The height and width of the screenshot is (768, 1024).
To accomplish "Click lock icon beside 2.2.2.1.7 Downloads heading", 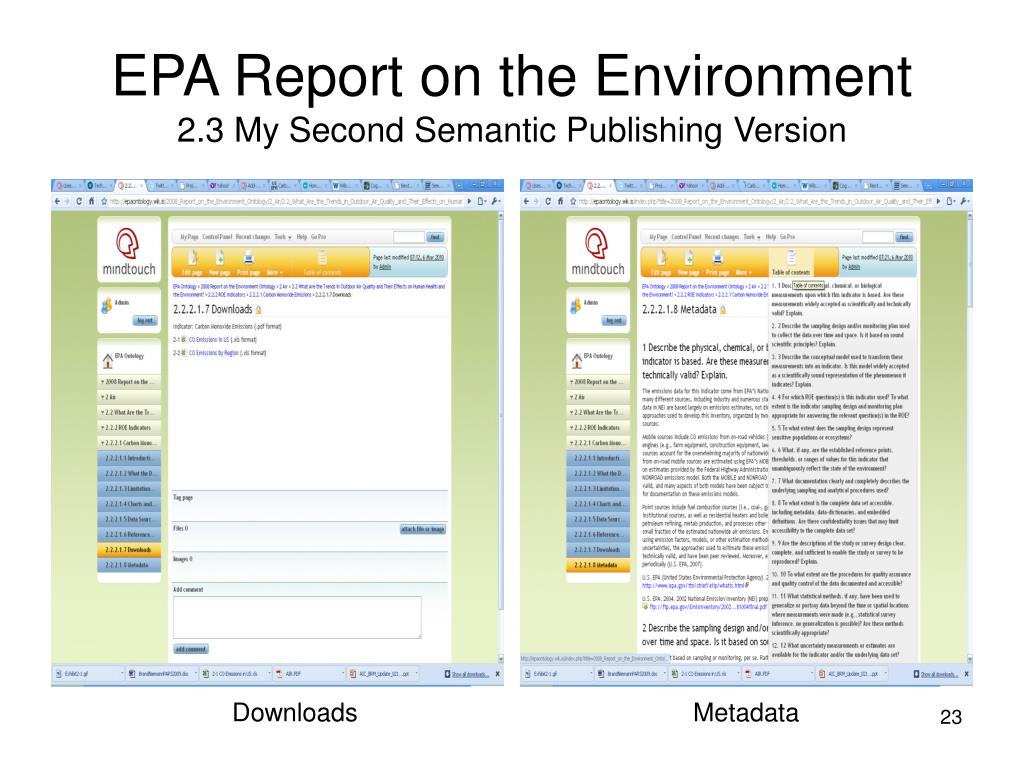I will click(x=259, y=310).
